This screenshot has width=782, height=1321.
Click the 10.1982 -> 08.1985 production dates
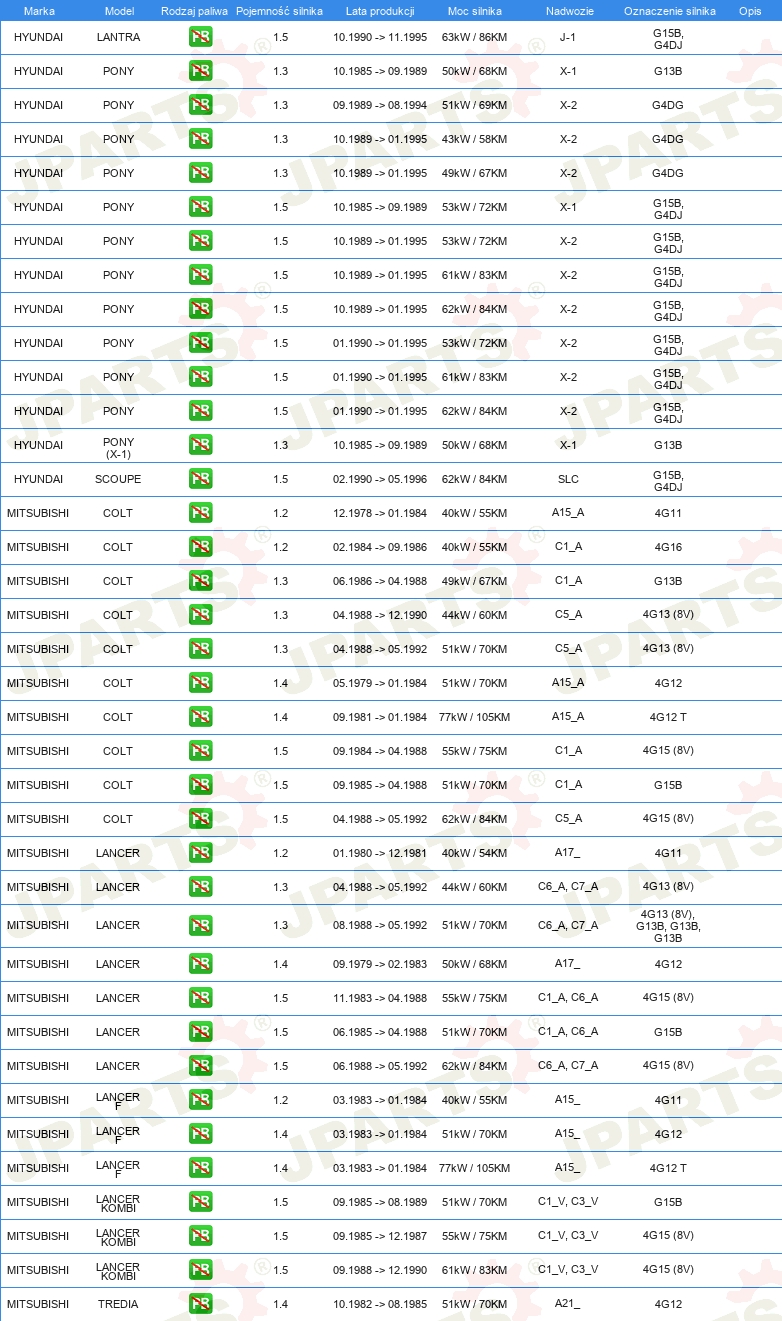[380, 1304]
